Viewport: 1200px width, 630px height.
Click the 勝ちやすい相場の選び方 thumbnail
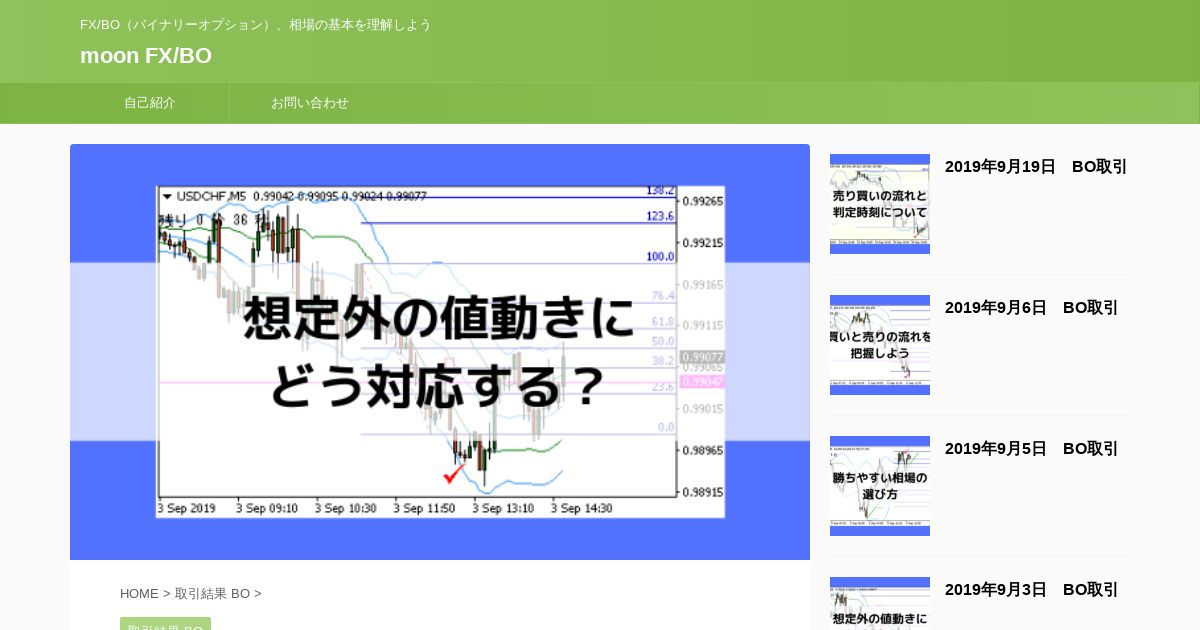point(880,486)
